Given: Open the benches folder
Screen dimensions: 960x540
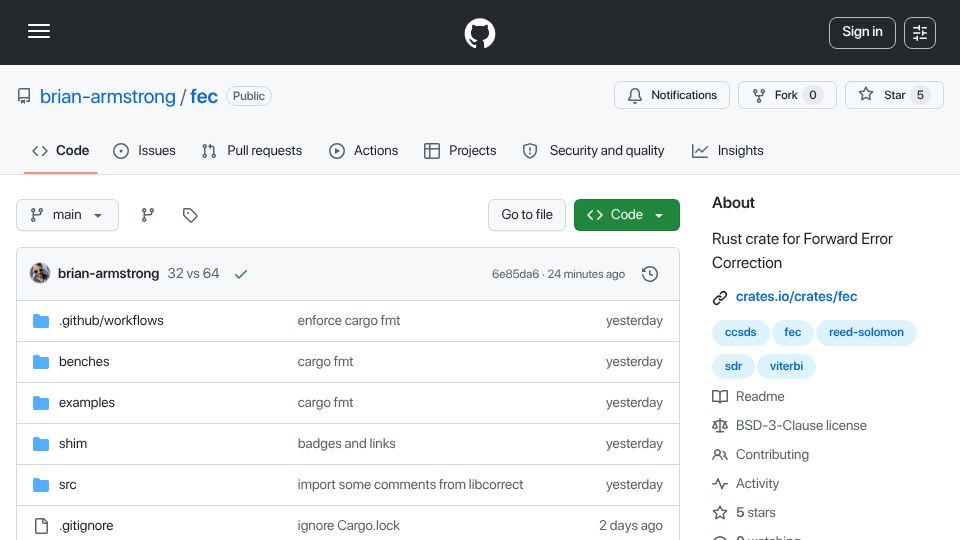Looking at the screenshot, I should pyautogui.click(x=84, y=361).
